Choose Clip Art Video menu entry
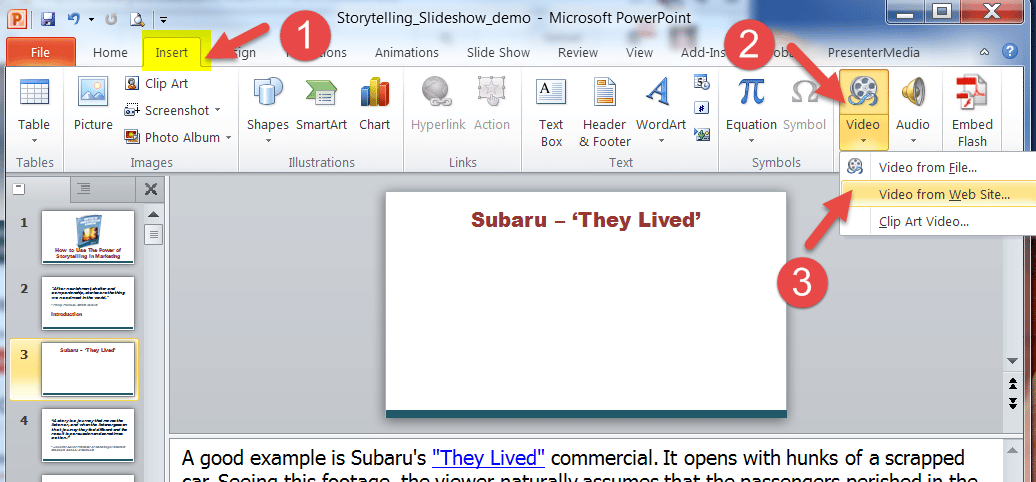This screenshot has height=482, width=1036. pos(938,222)
